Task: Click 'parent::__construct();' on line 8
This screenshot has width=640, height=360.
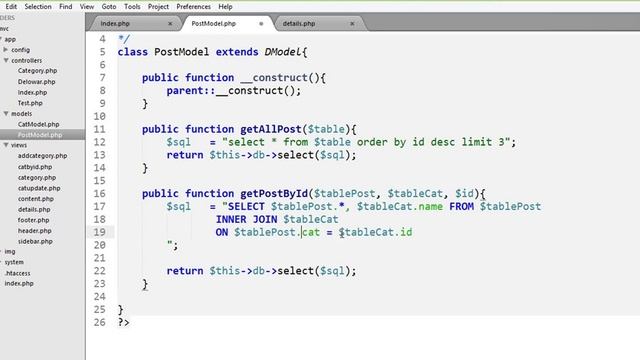Action: 233,91
